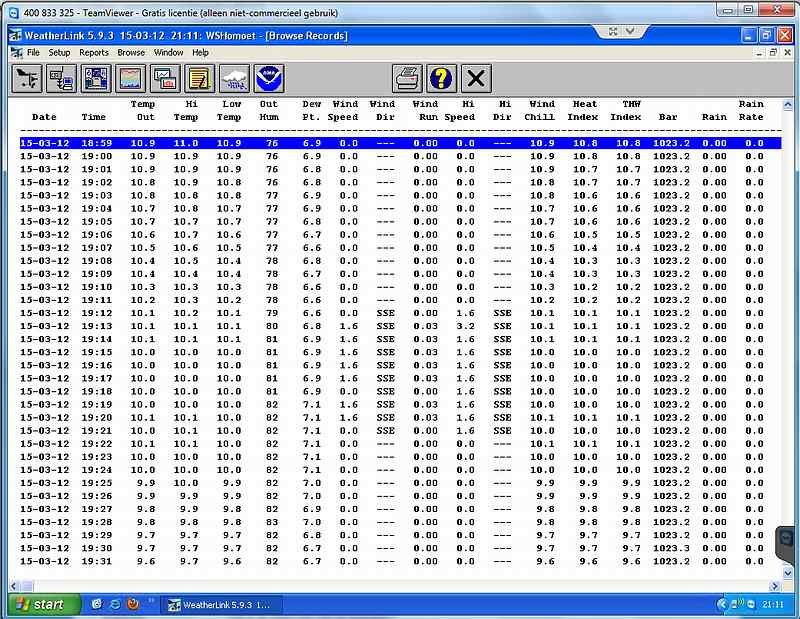The image size is (800, 619).
Task: Click the Bar value 1023.3 at 19:30
Action: click(671, 549)
